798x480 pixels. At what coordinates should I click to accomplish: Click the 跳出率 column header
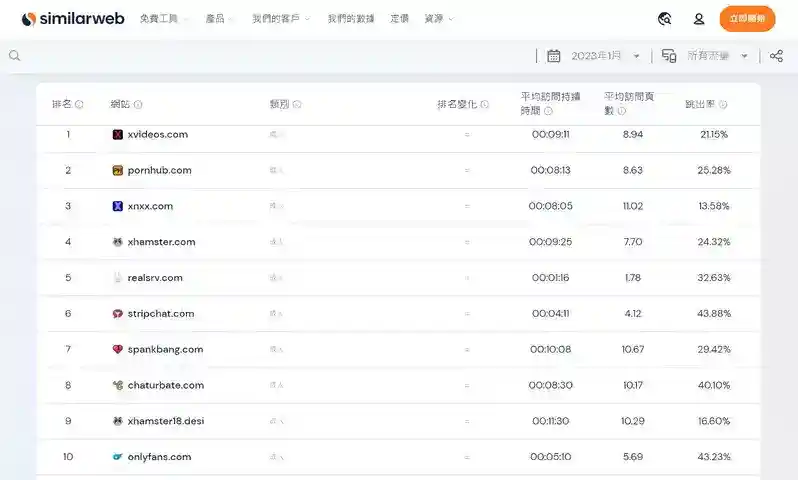[x=700, y=104]
